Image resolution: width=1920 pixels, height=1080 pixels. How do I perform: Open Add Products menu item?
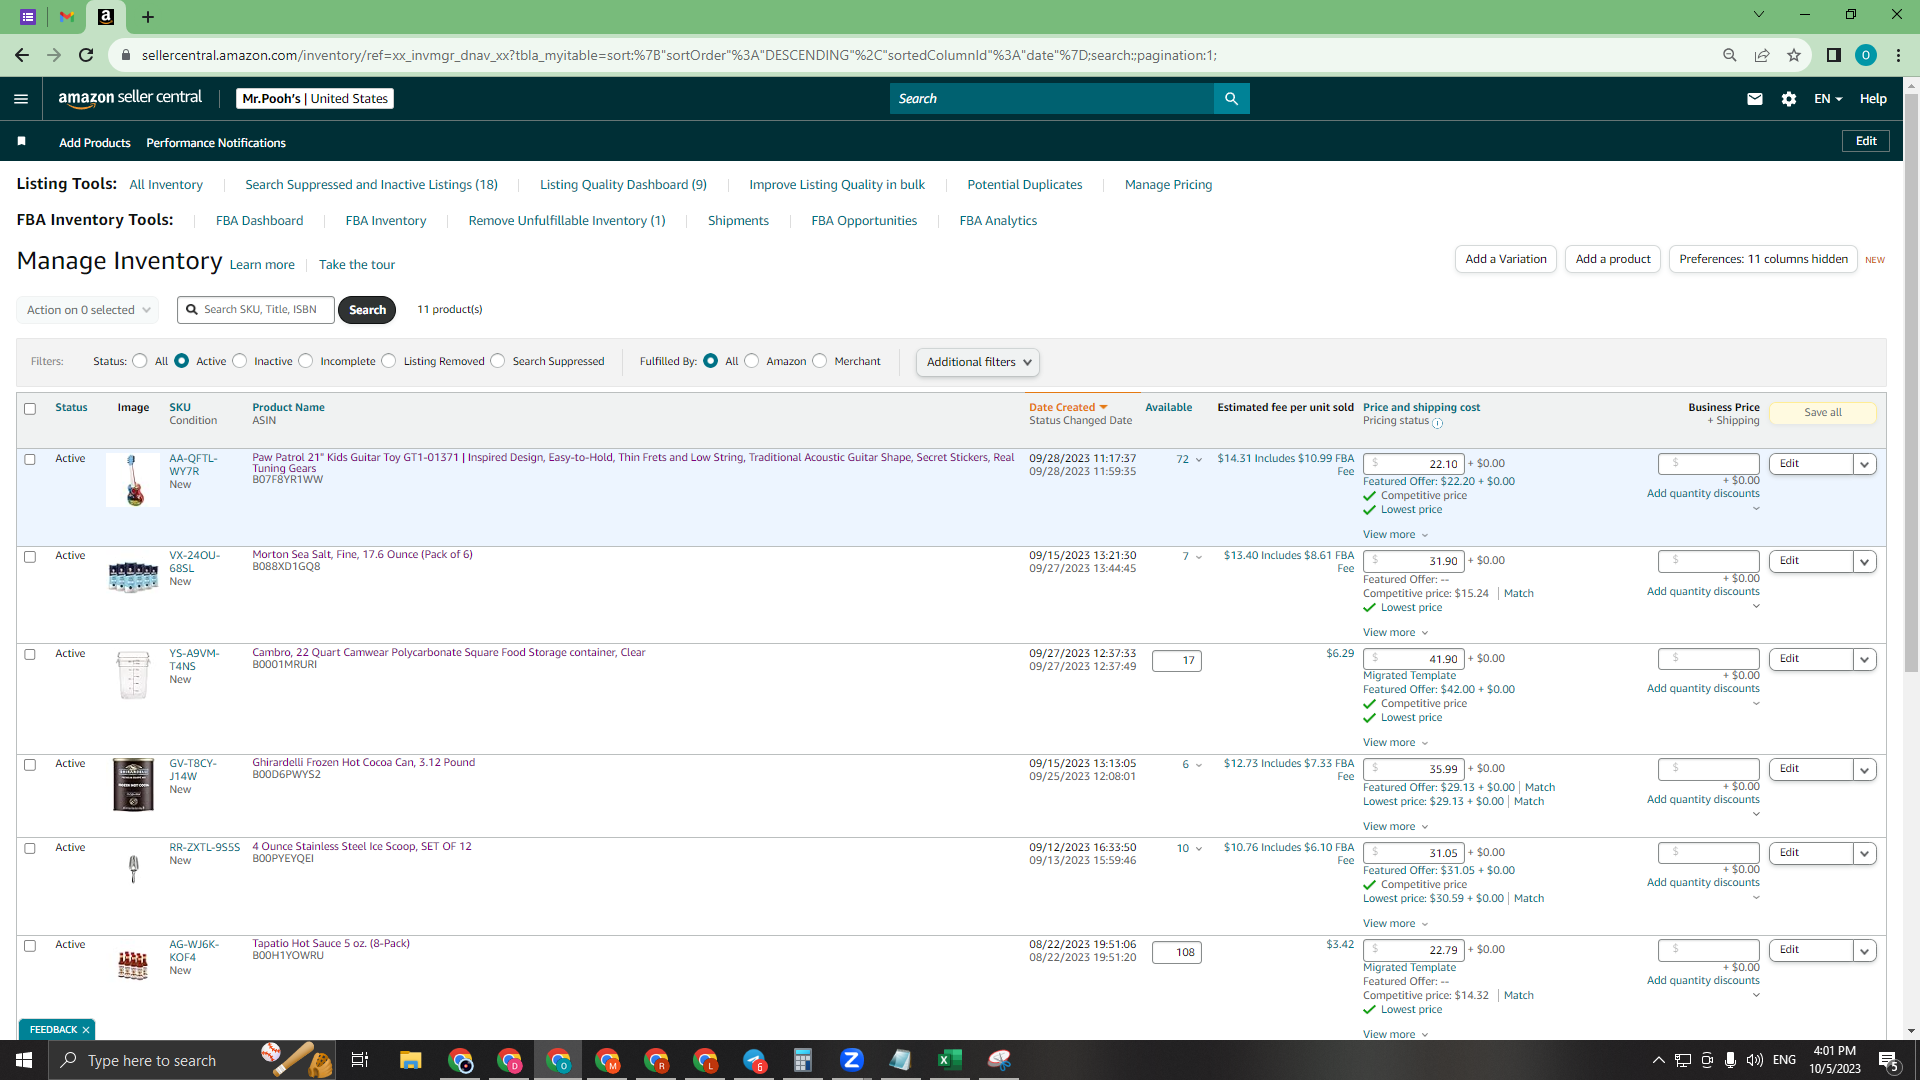click(94, 142)
